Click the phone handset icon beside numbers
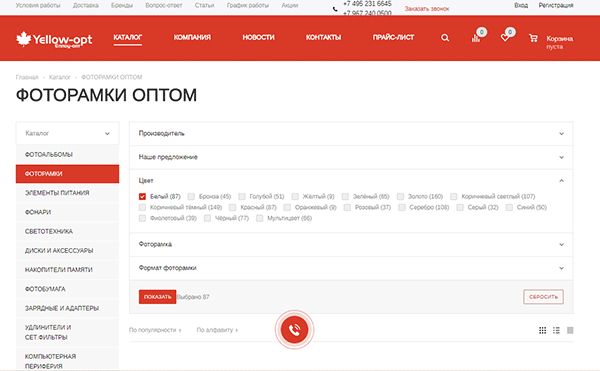 [335, 9]
